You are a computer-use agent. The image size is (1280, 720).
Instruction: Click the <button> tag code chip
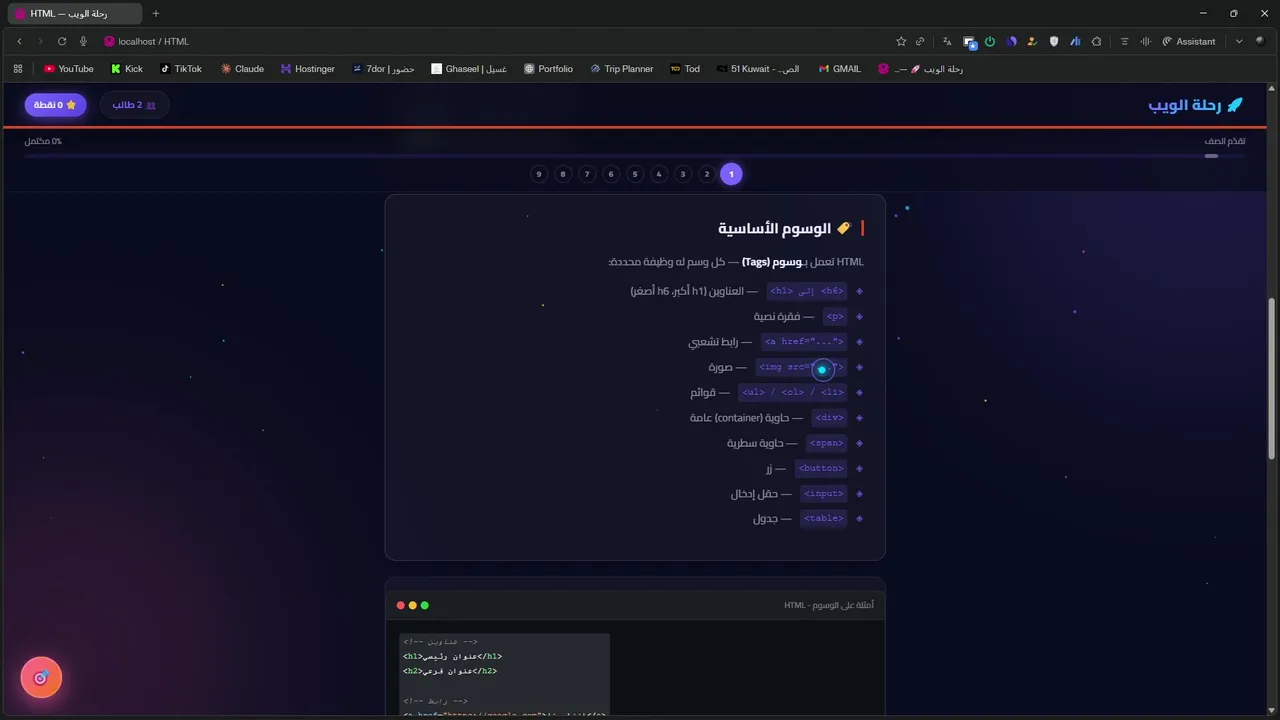pos(821,468)
